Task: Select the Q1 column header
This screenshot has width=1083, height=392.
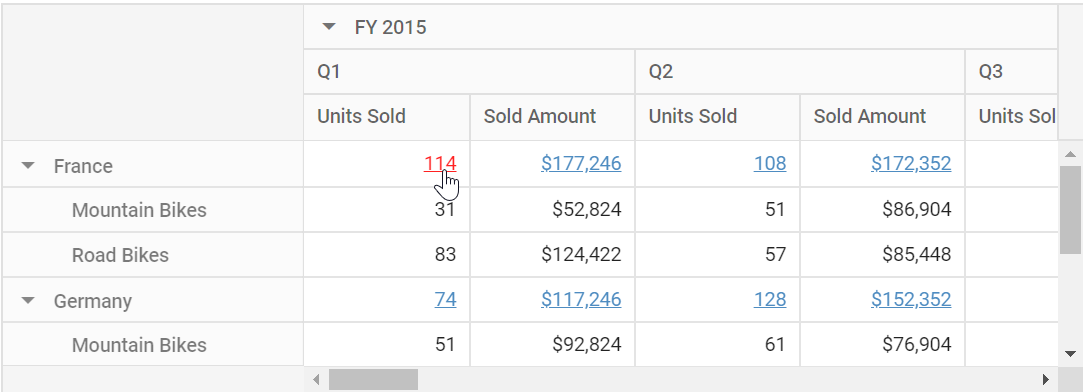Action: pos(469,71)
